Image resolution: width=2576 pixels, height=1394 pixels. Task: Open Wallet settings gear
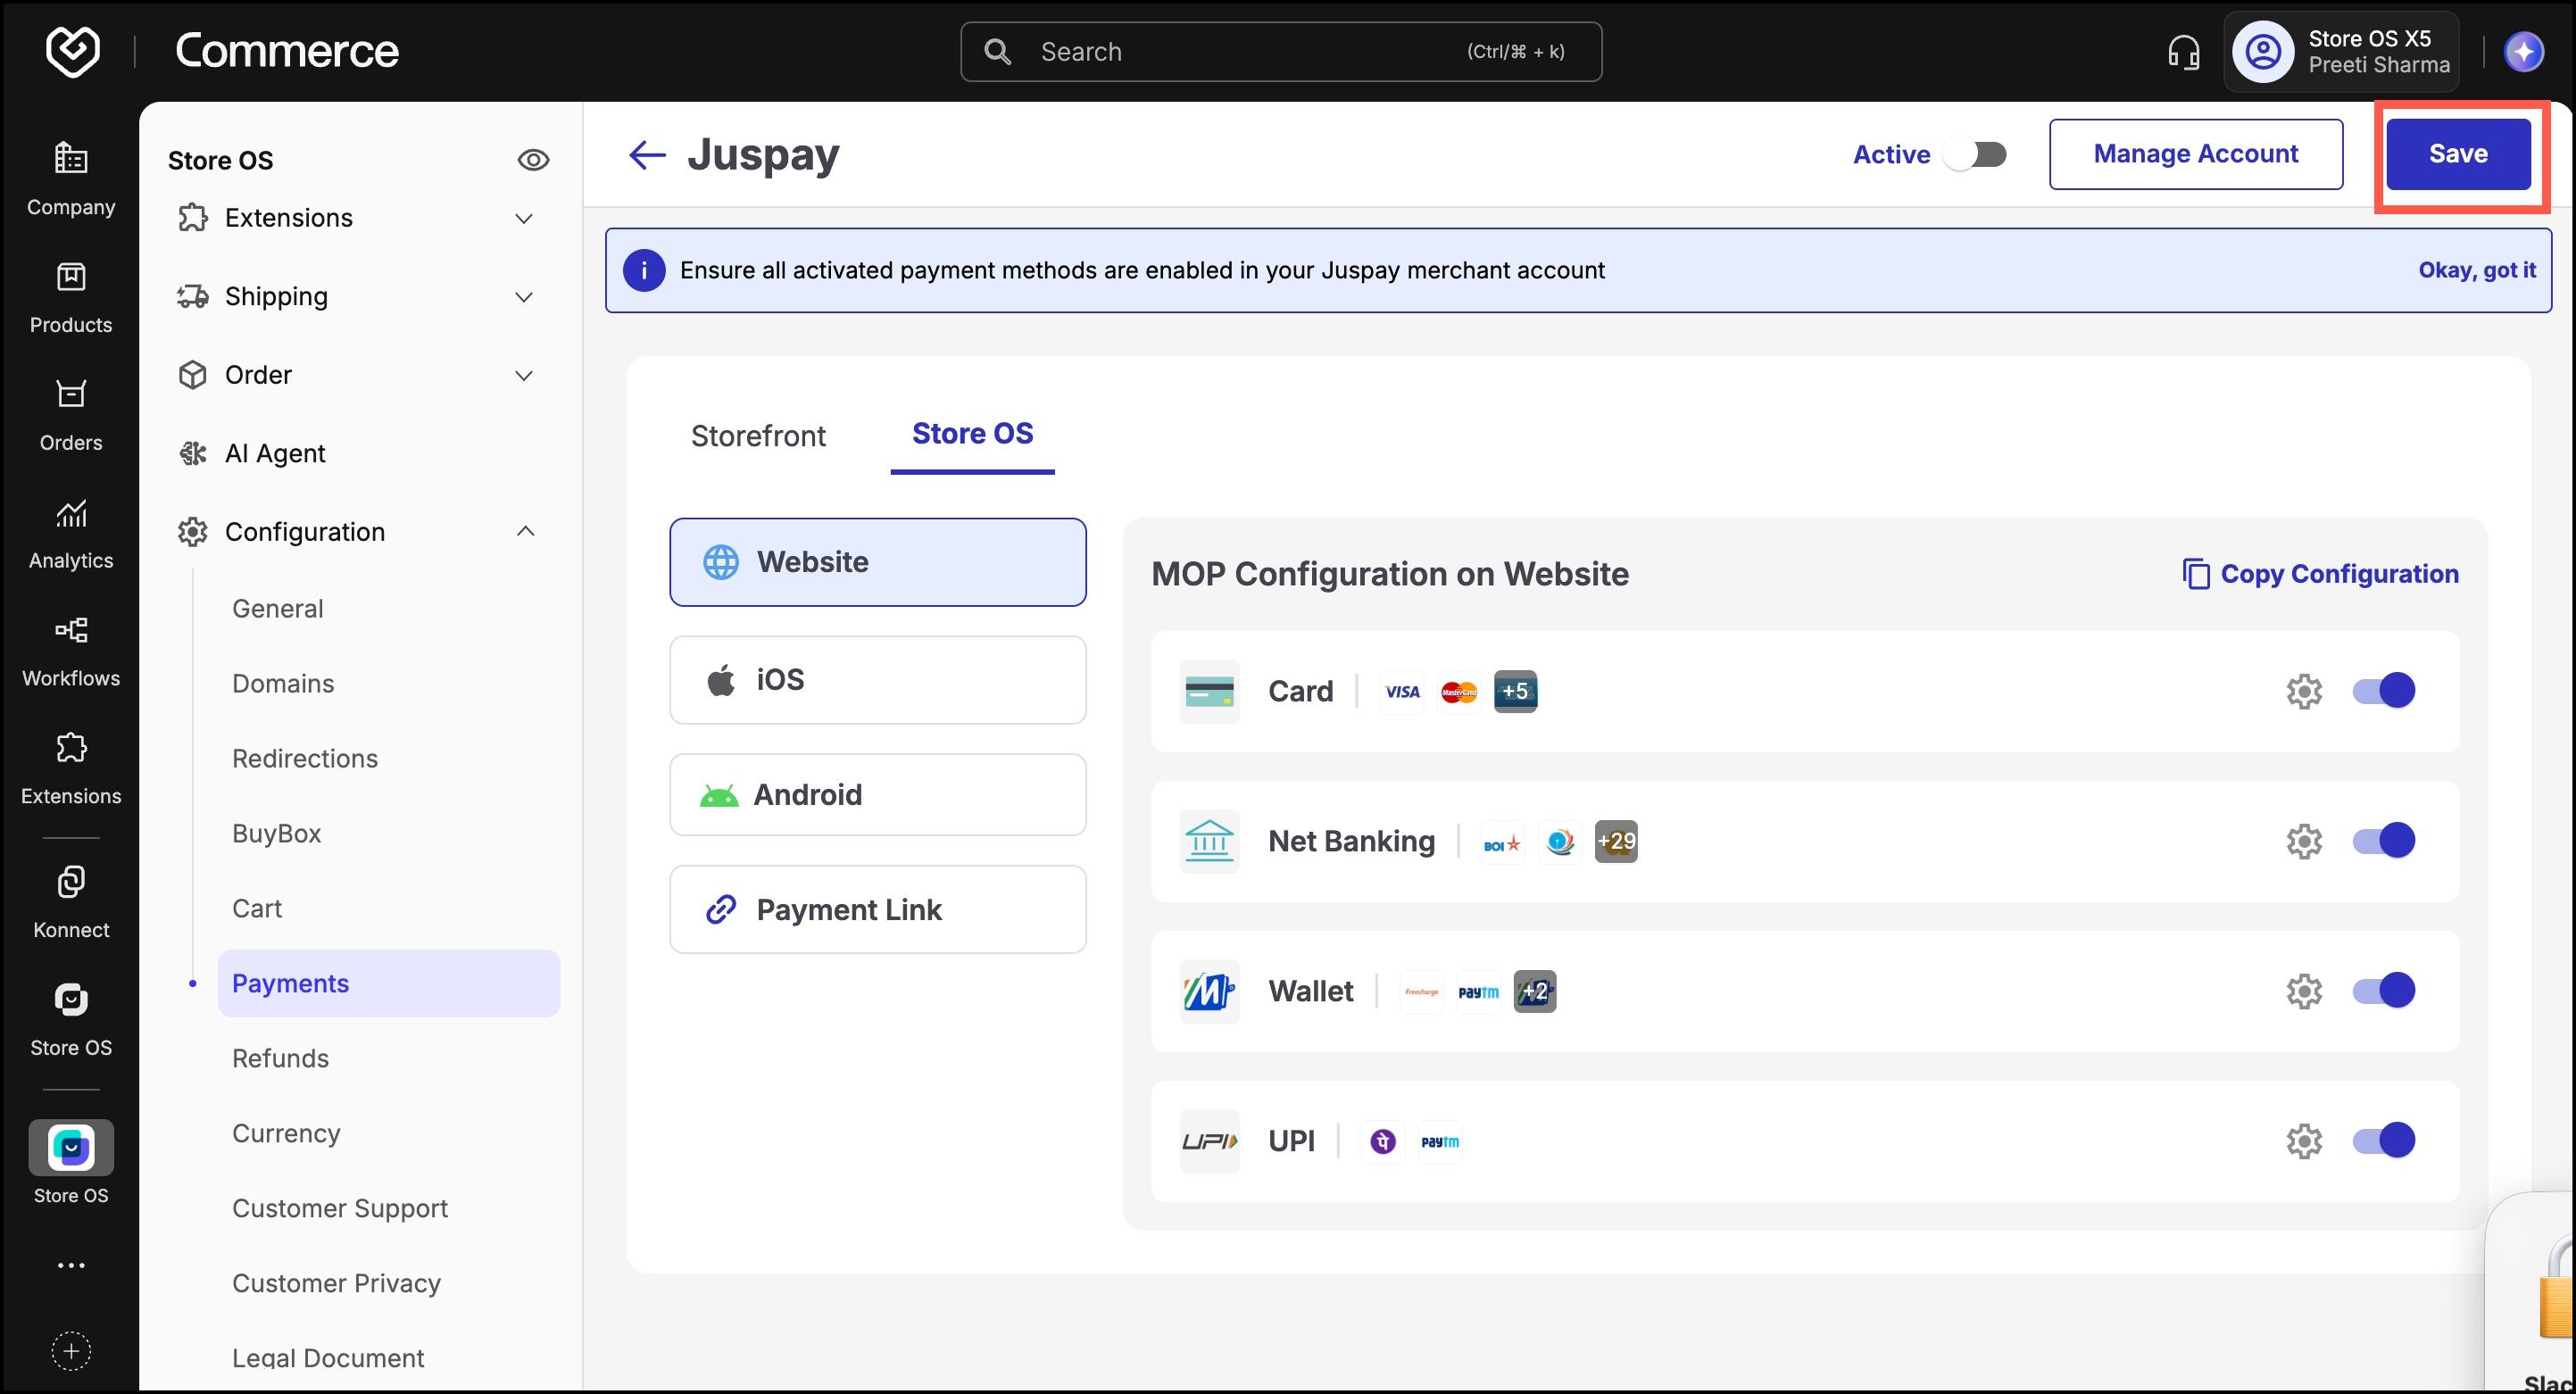[2304, 991]
